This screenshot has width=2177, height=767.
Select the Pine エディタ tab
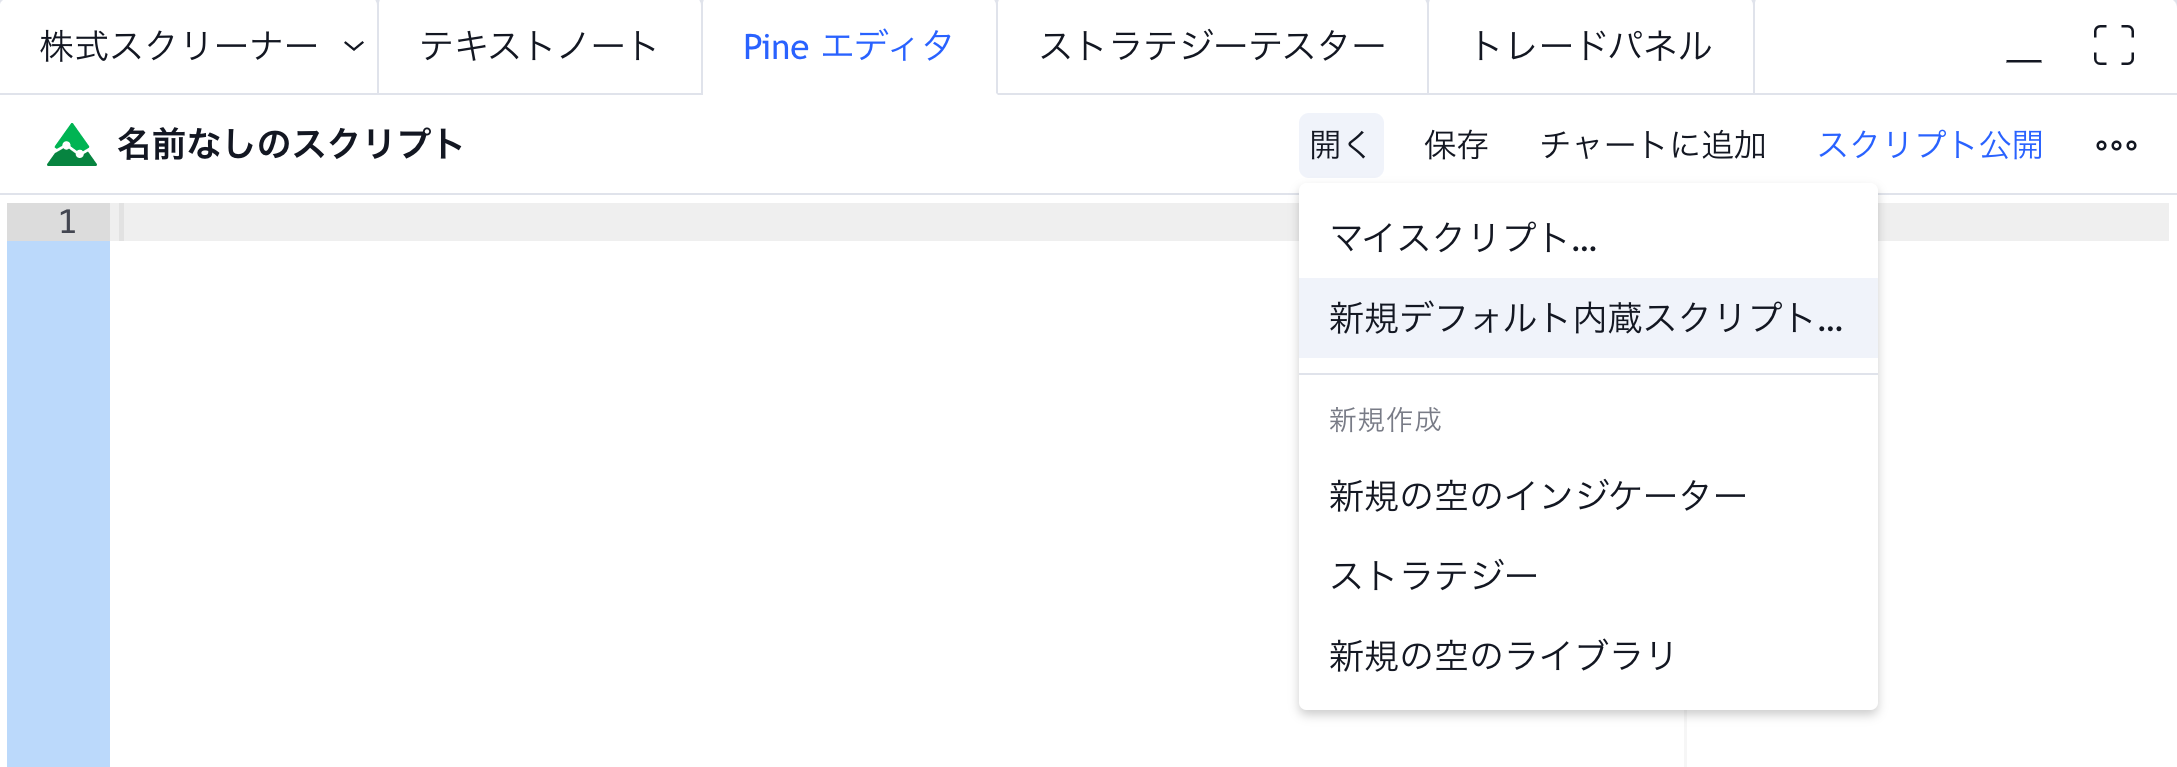(x=848, y=47)
